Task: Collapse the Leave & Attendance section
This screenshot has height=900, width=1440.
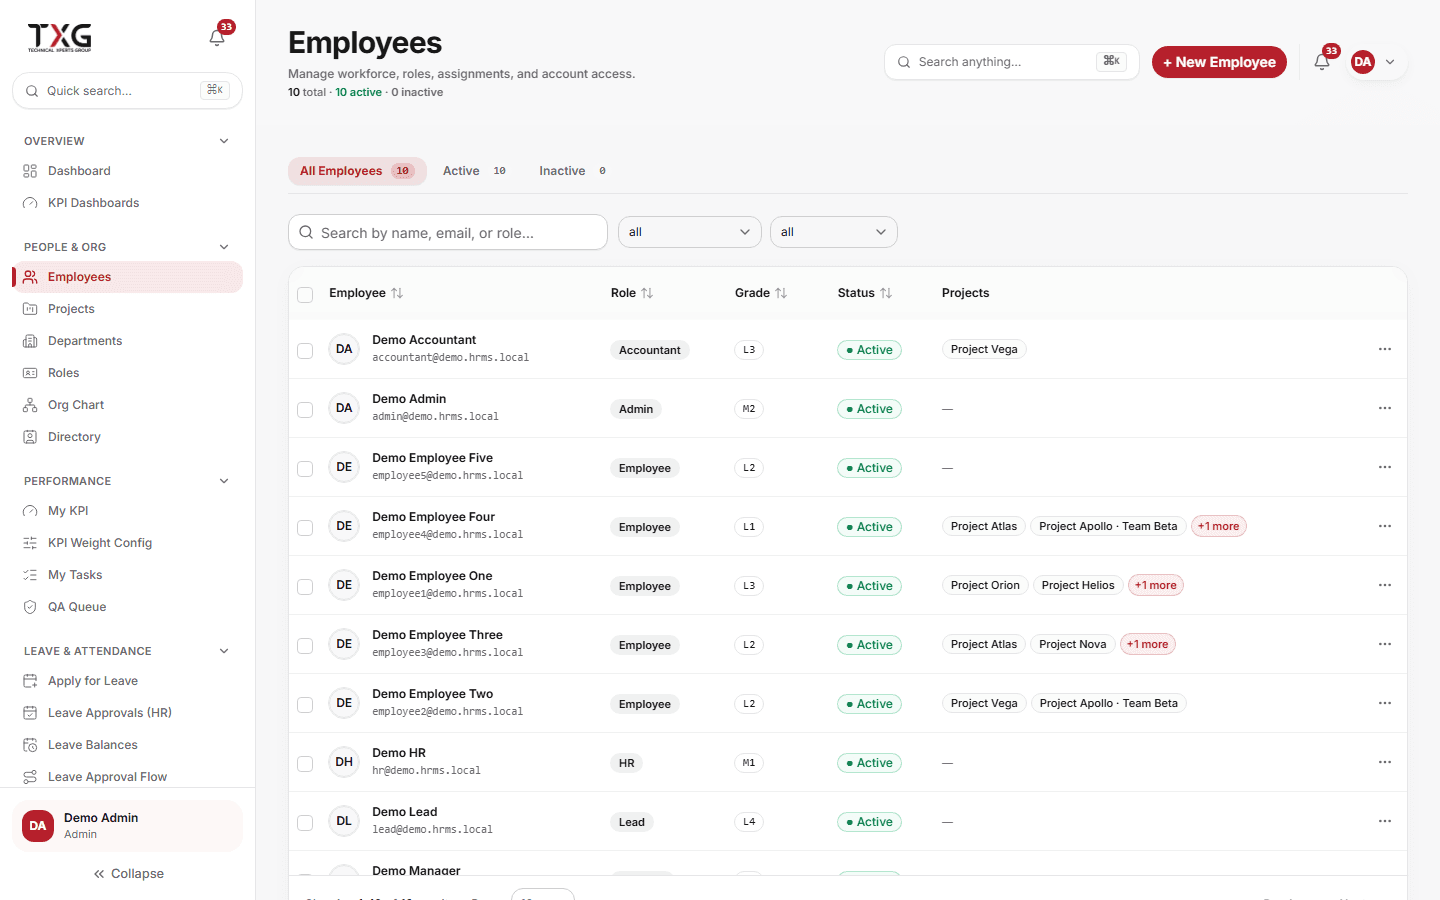Action: (224, 651)
